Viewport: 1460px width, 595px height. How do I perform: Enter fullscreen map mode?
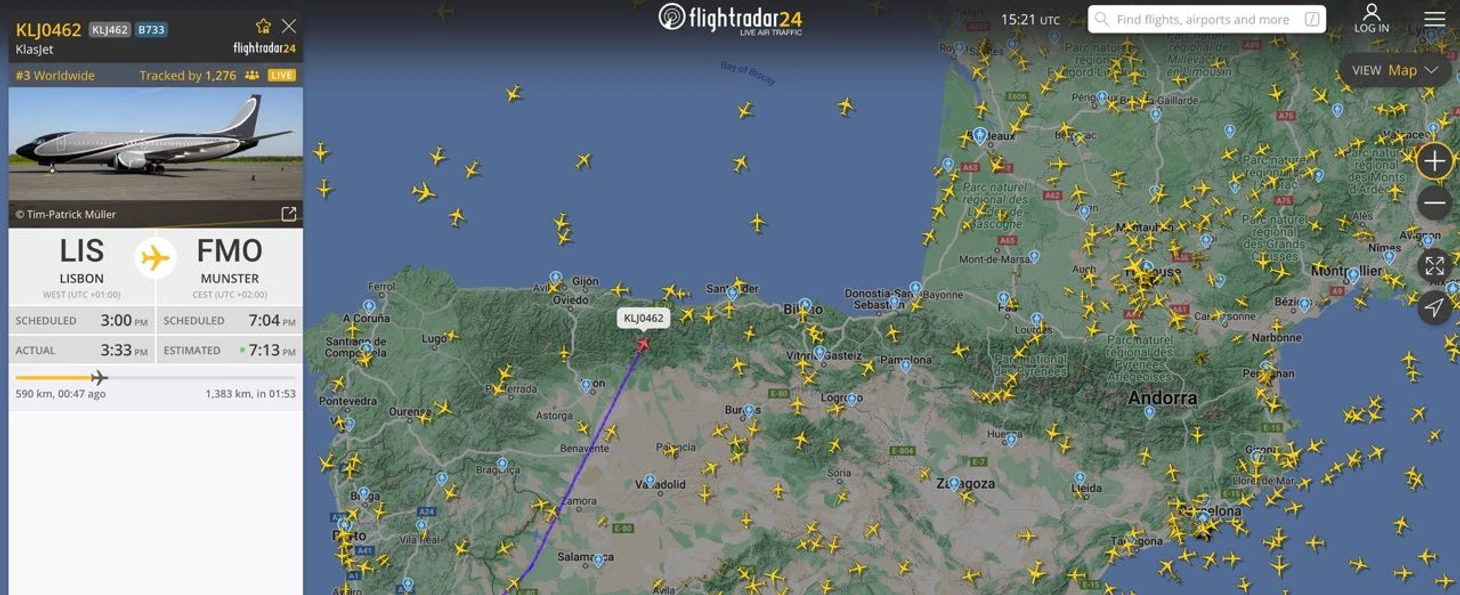tap(1434, 265)
